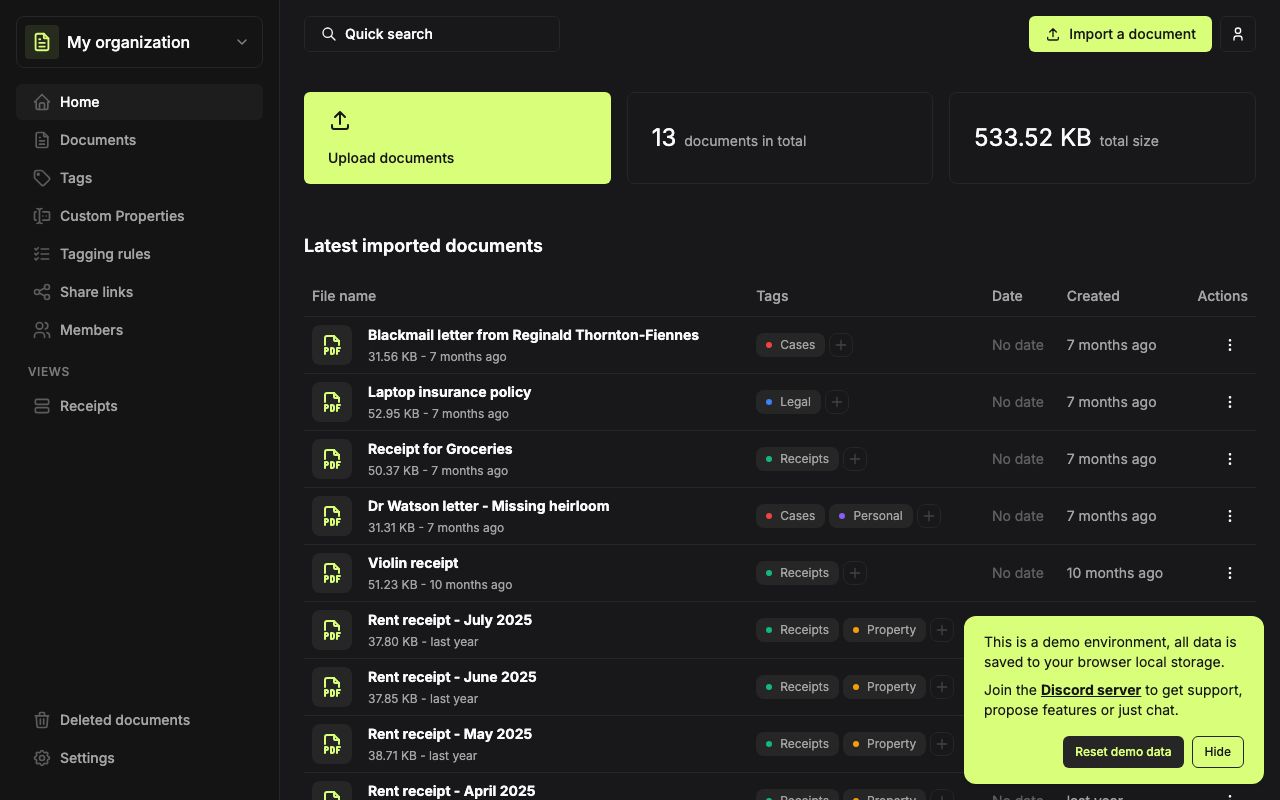Open Rent receipt - June 2025
This screenshot has height=800, width=1280.
452,677
